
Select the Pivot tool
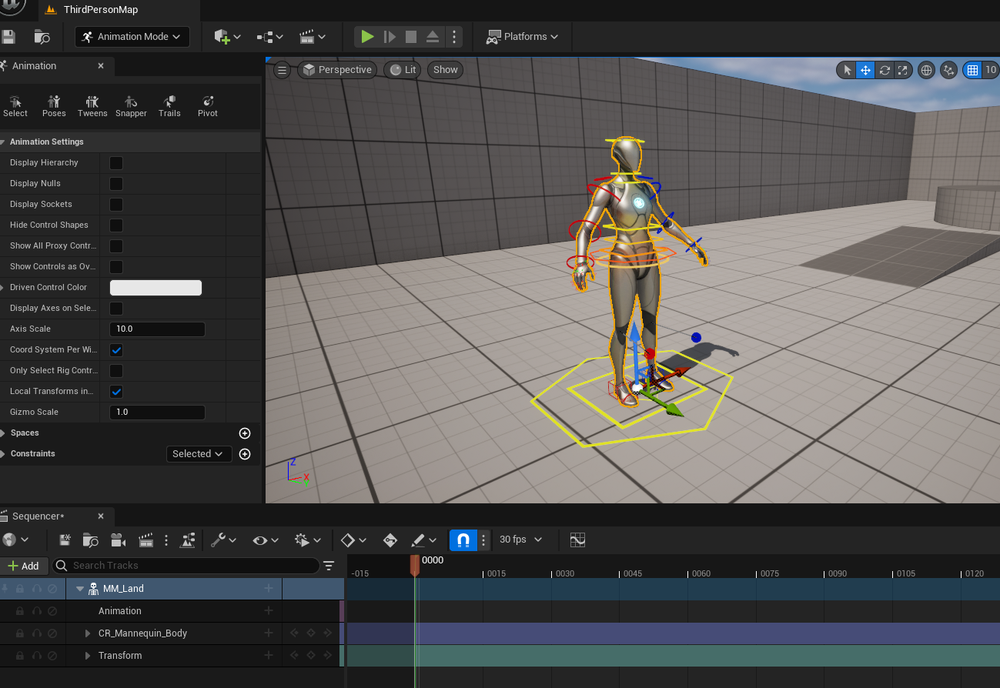[207, 105]
